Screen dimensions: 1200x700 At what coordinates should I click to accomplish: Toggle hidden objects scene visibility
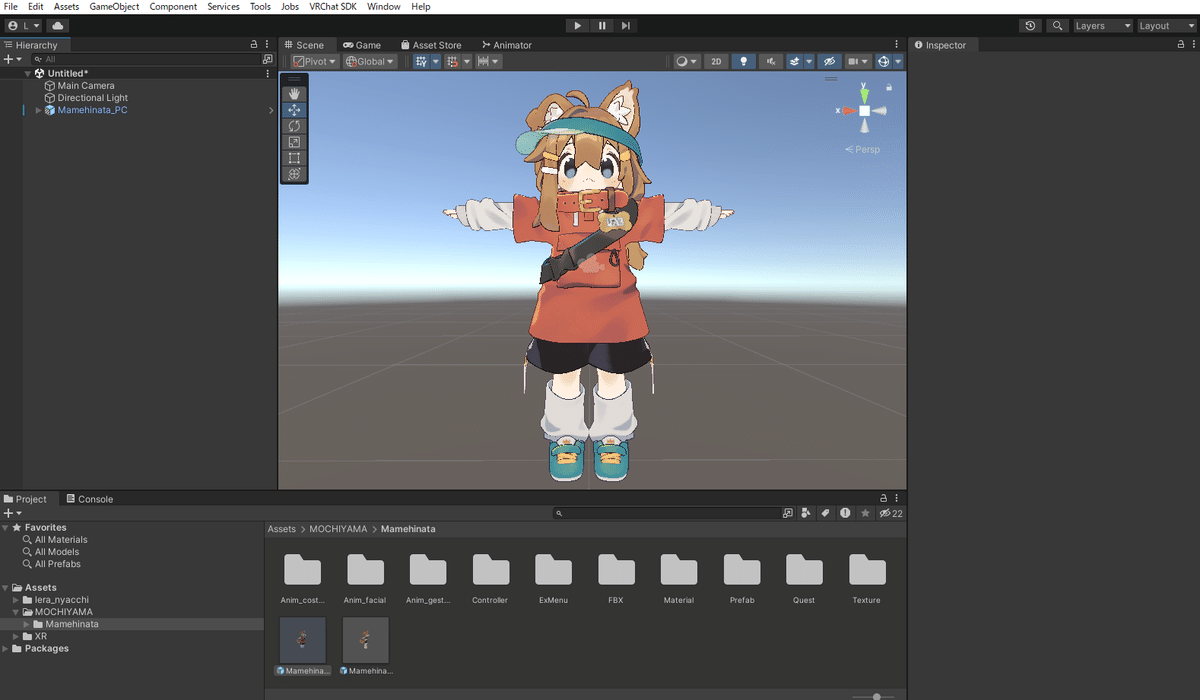828,61
